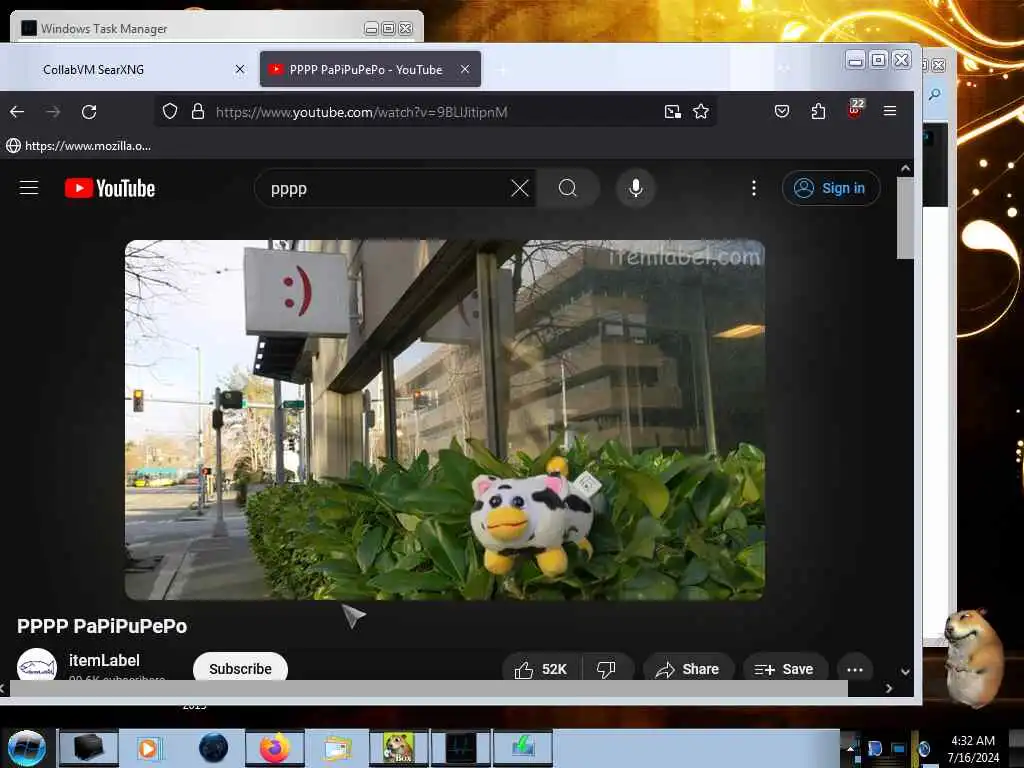
Task: Open picture-in-picture icon in address bar
Action: pyautogui.click(x=673, y=112)
